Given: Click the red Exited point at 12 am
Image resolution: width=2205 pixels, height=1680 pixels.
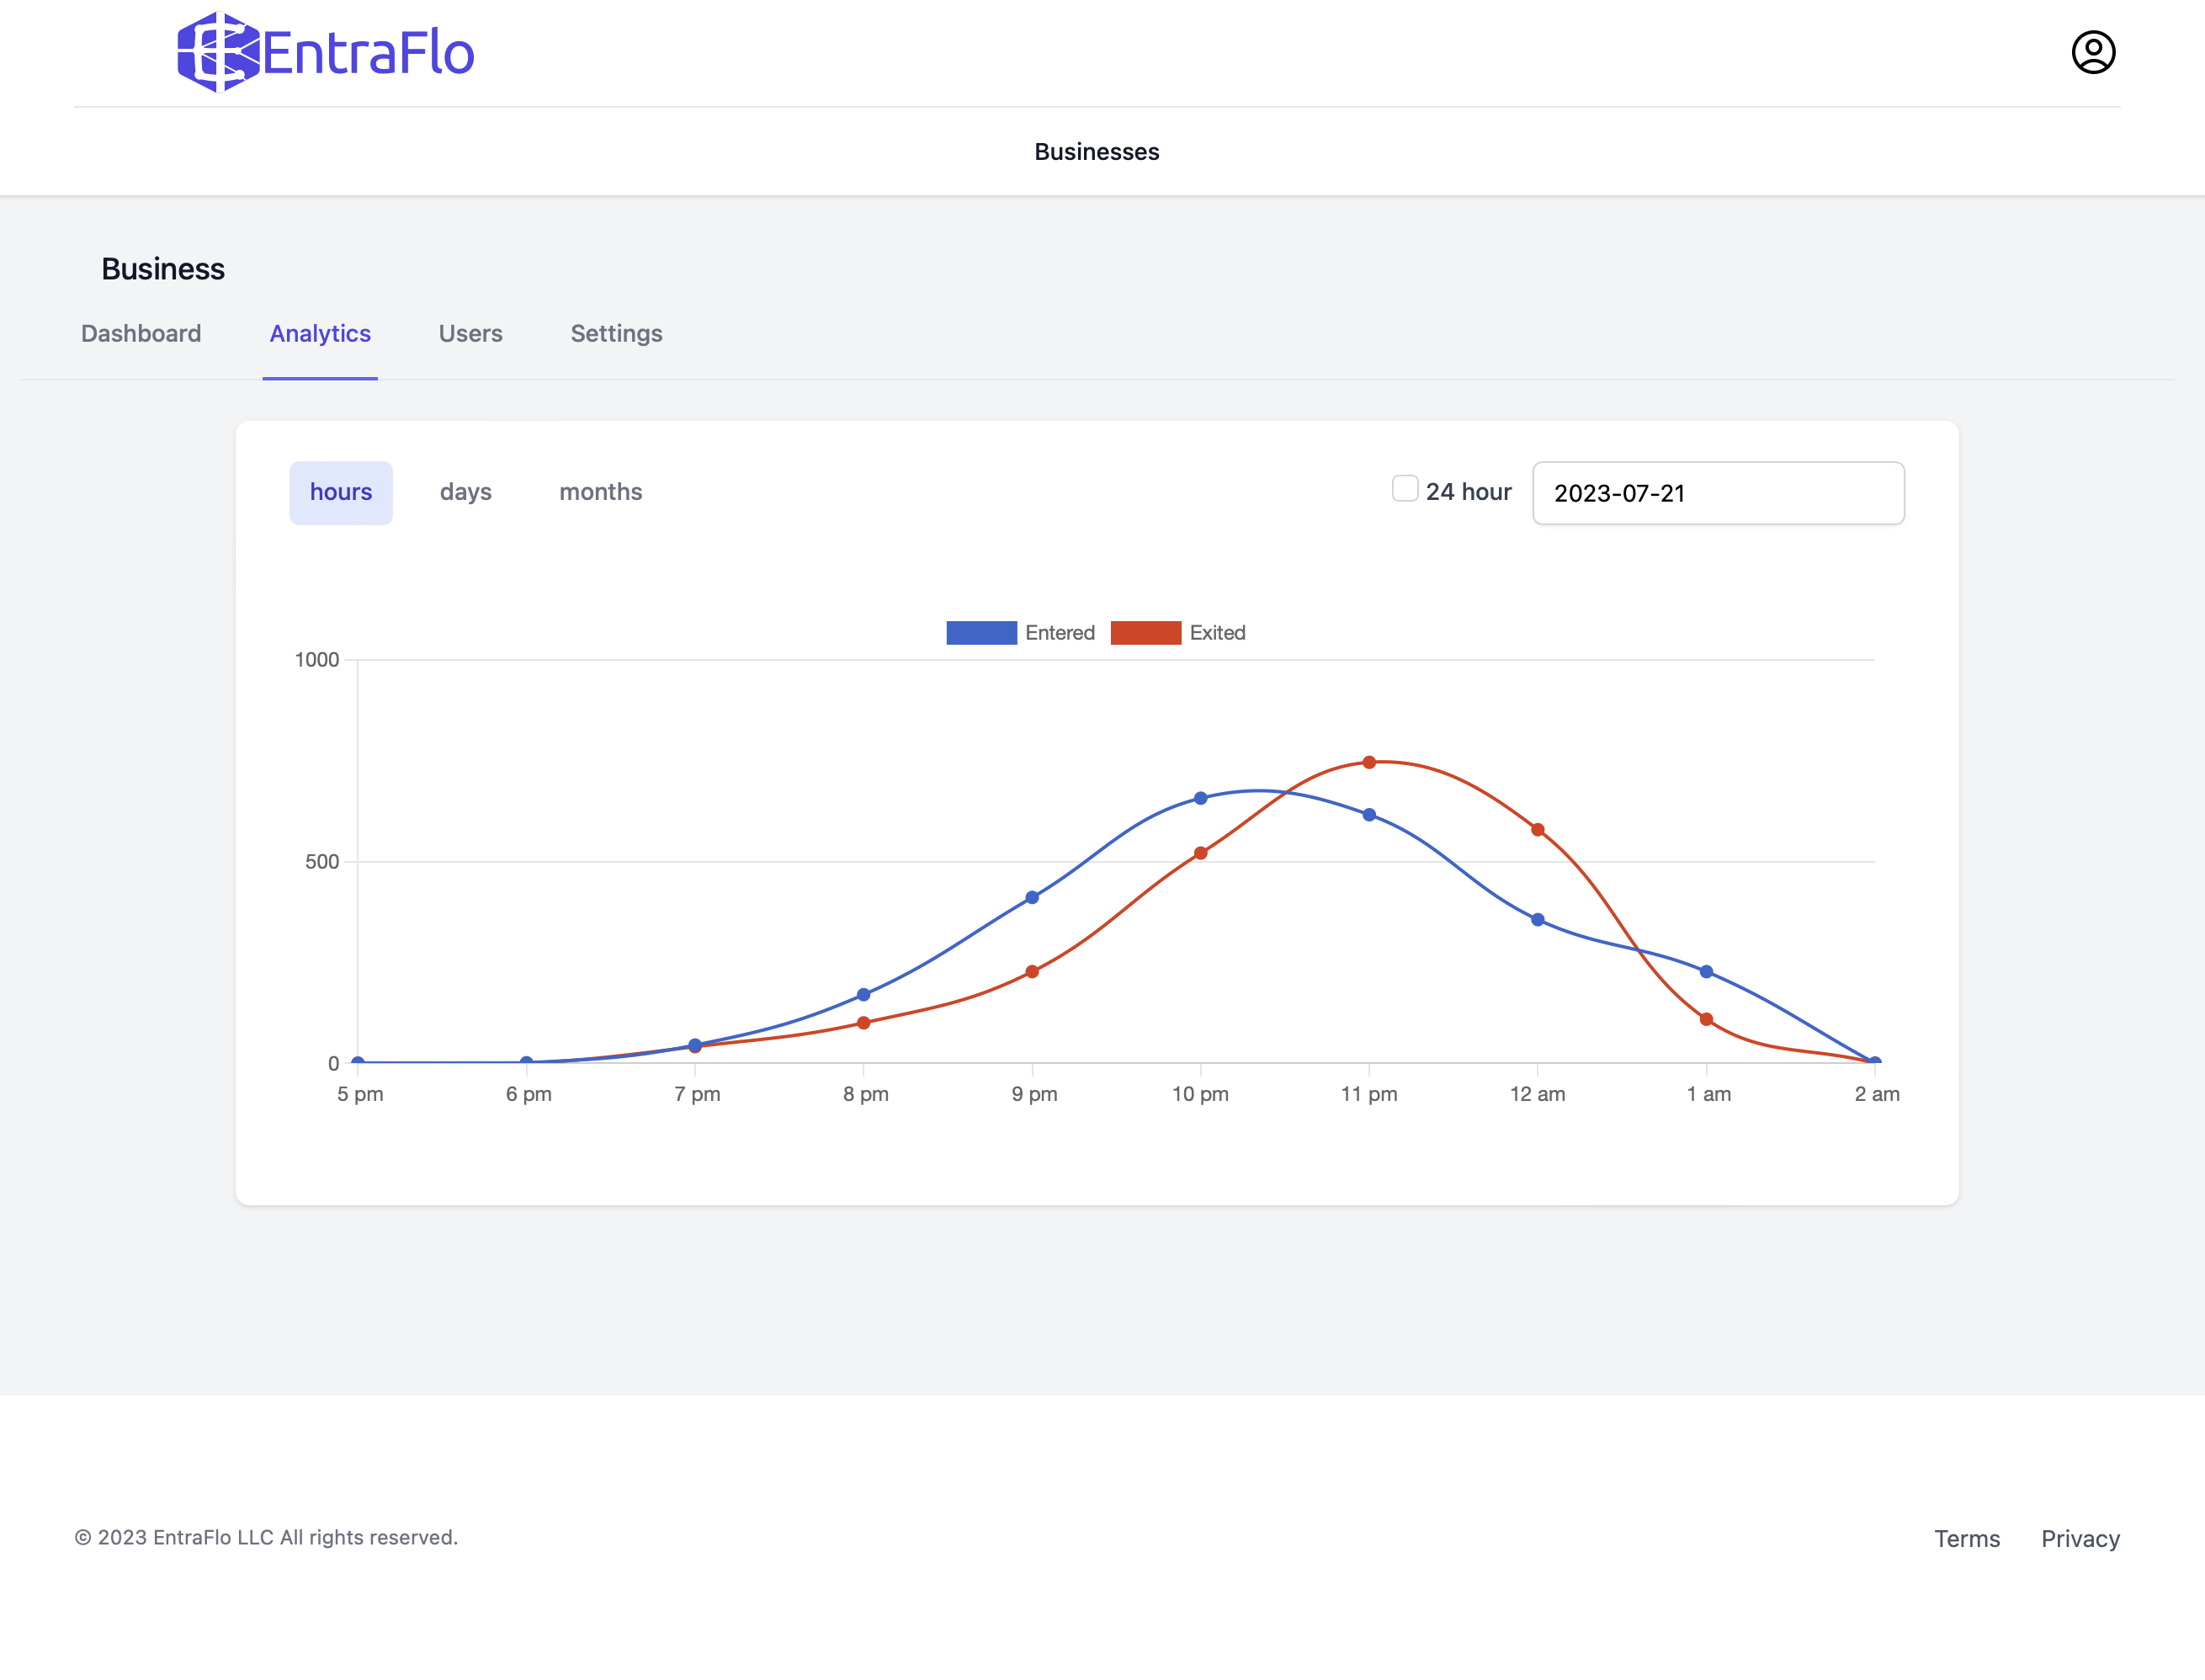Looking at the screenshot, I should pos(1538,830).
